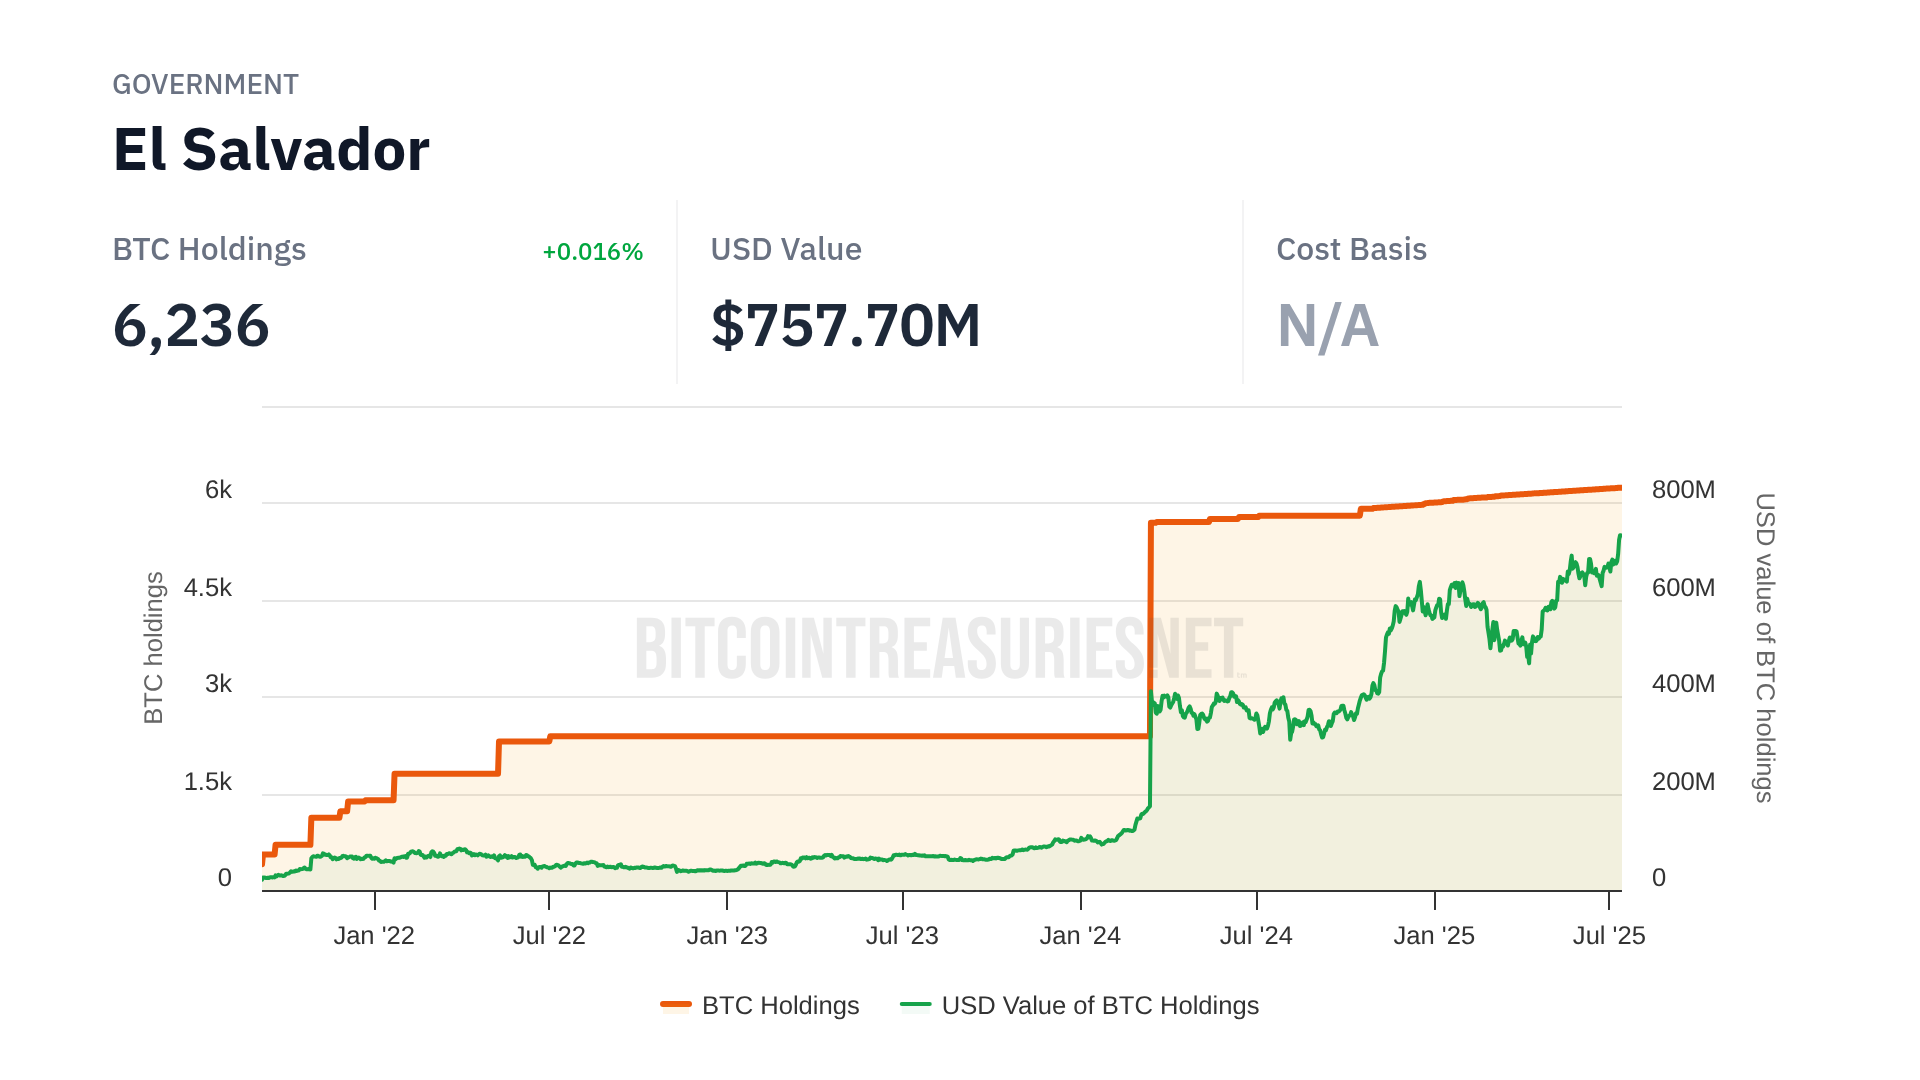Click the GOVERNMENT category label
The height and width of the screenshot is (1080, 1920).
tap(205, 85)
